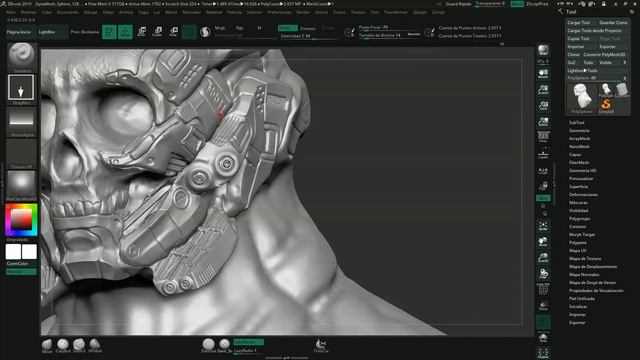The height and width of the screenshot is (360, 640).
Task: Click the Rotate view icon on right shelf
Action: tap(543, 273)
